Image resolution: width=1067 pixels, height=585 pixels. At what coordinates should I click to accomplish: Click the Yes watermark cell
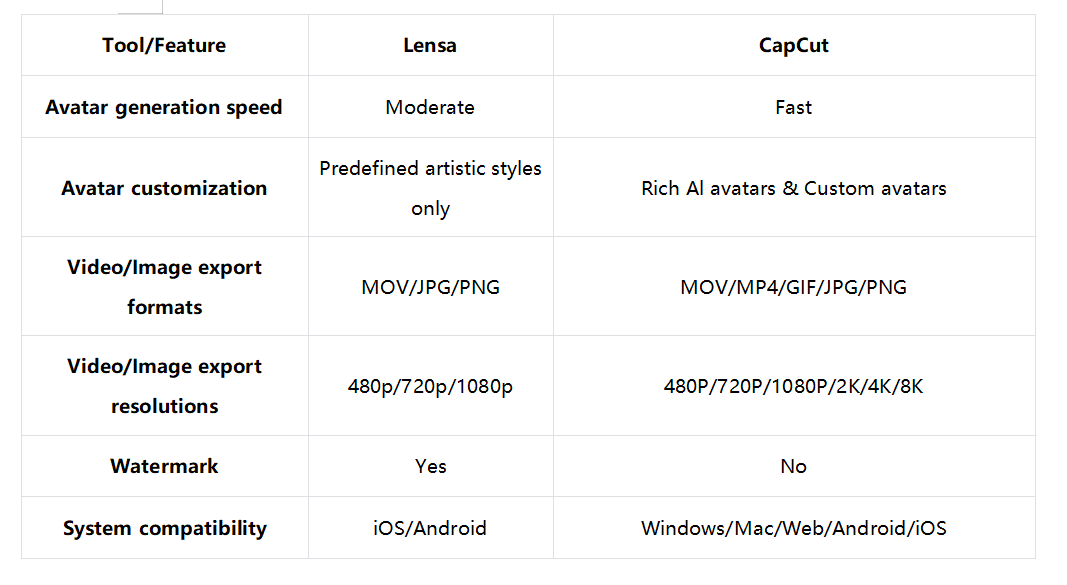click(x=430, y=466)
